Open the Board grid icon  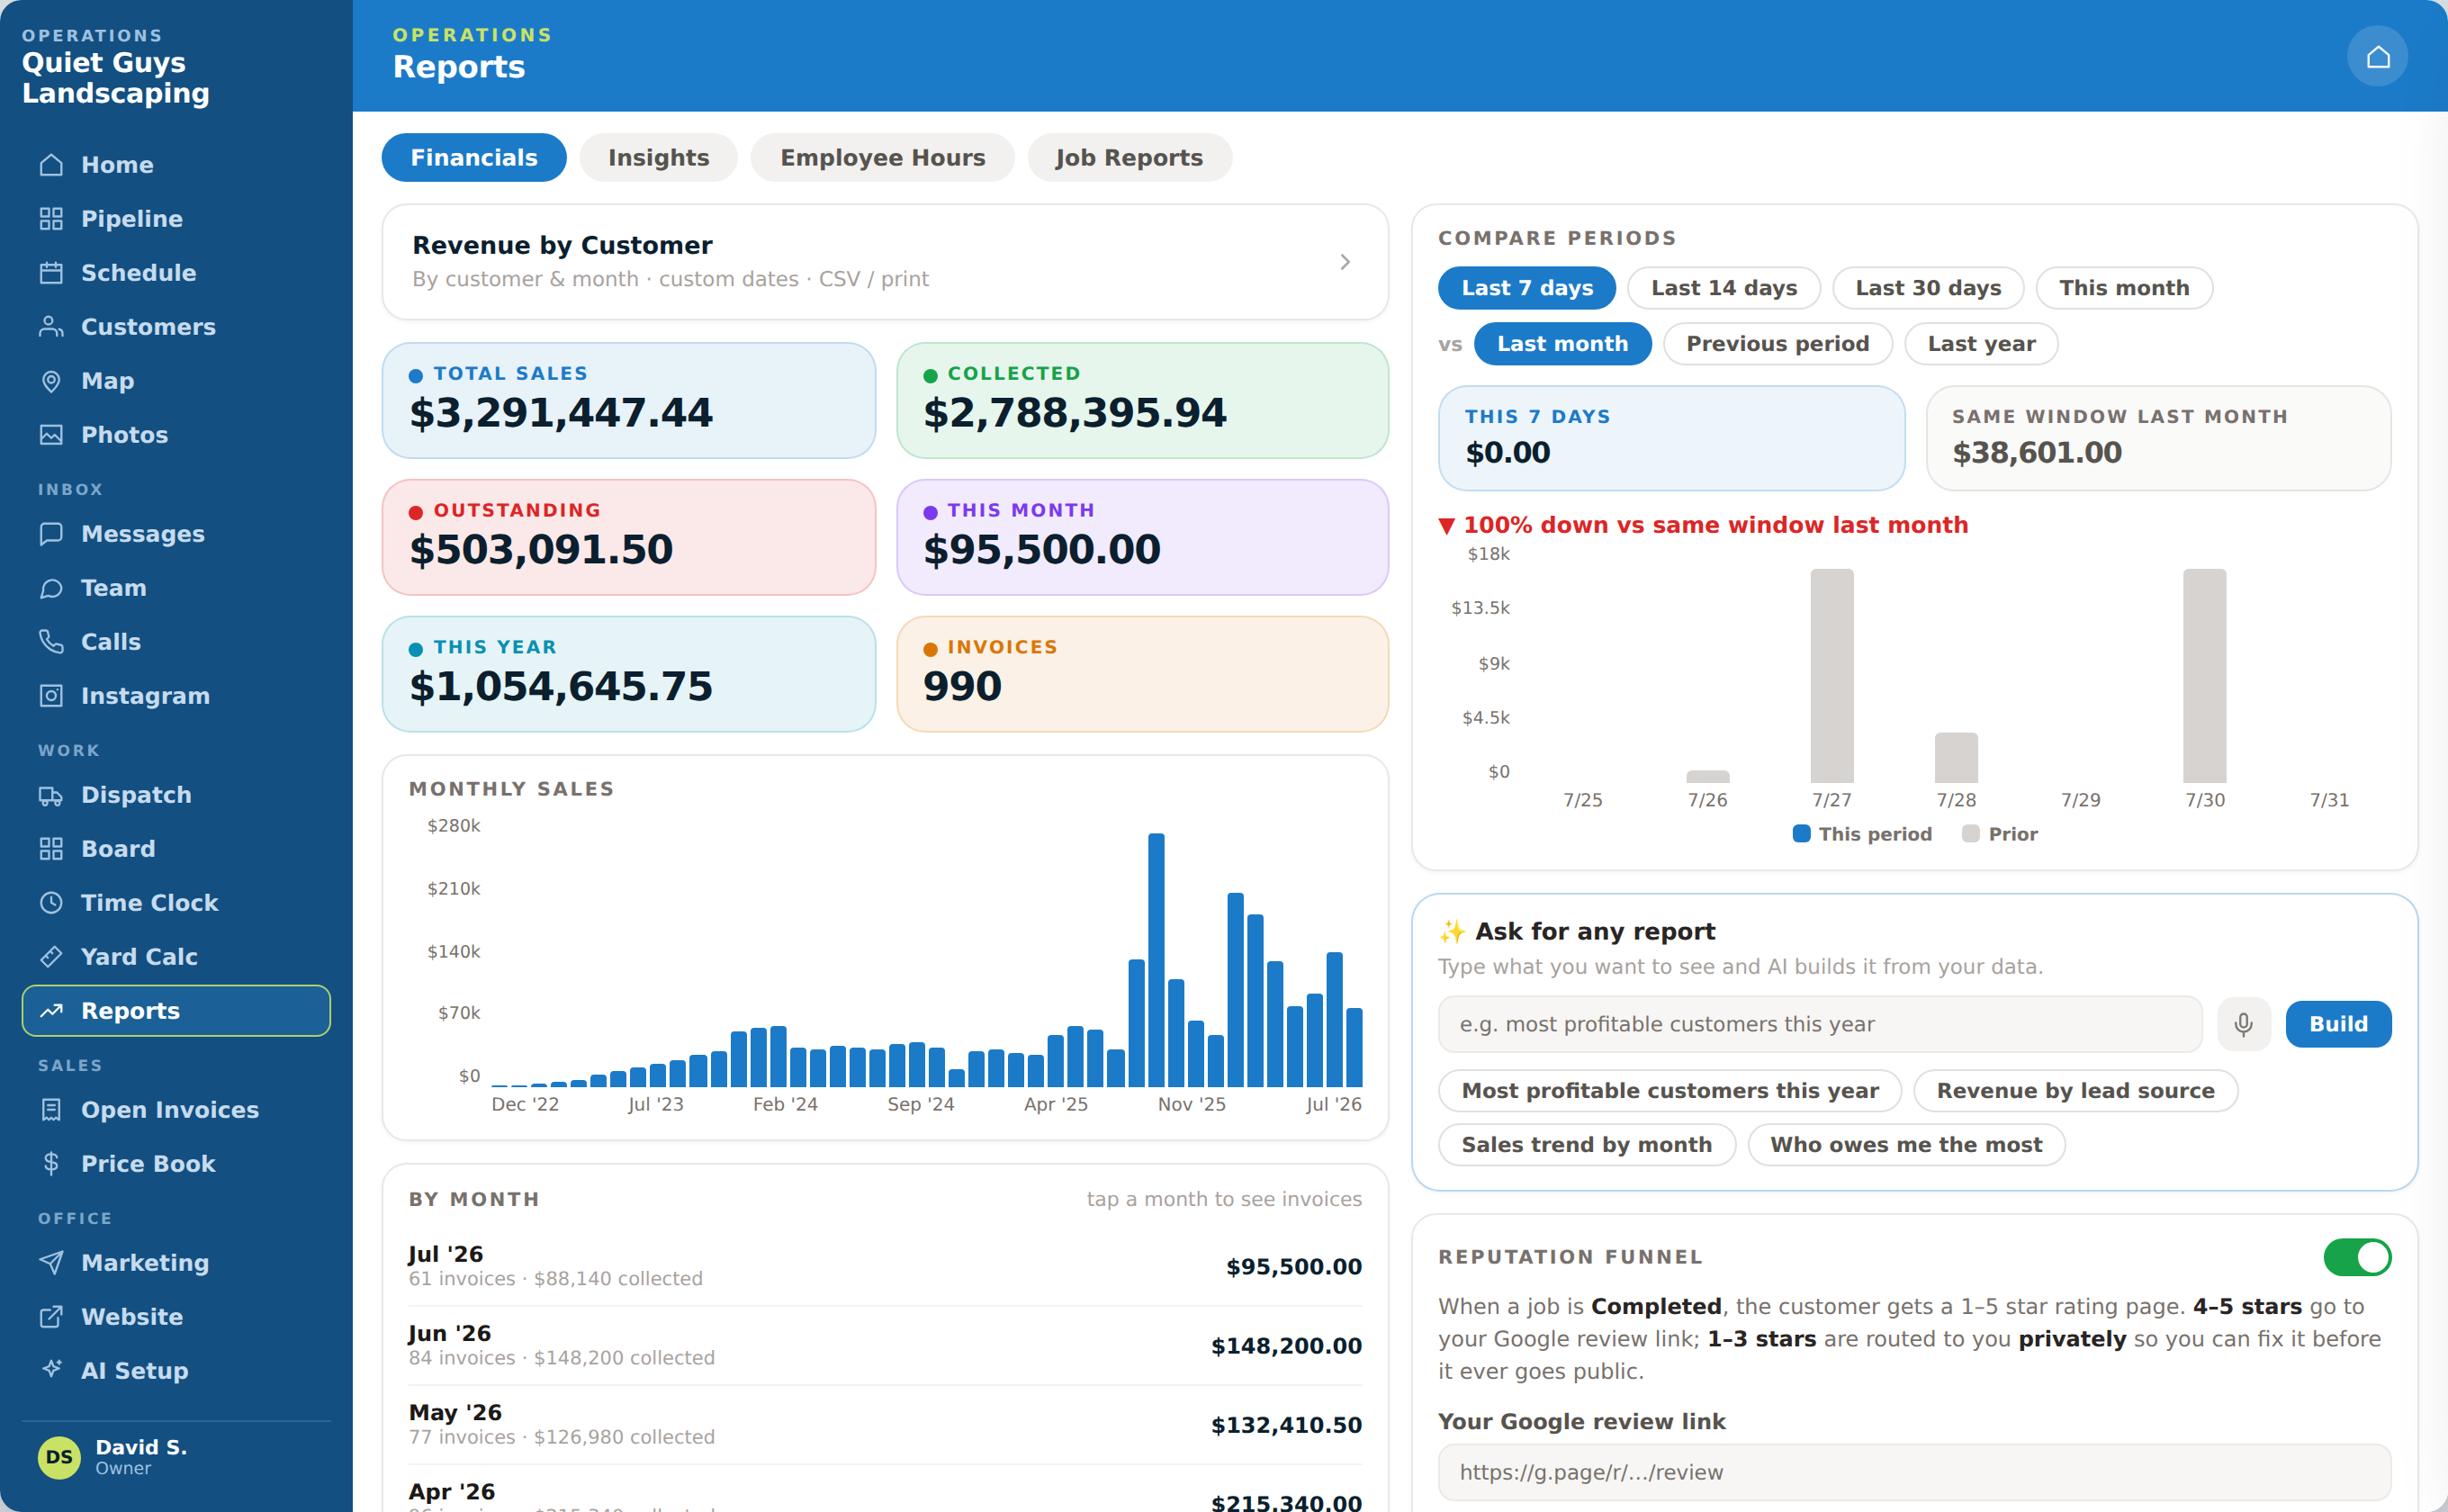tap(51, 849)
